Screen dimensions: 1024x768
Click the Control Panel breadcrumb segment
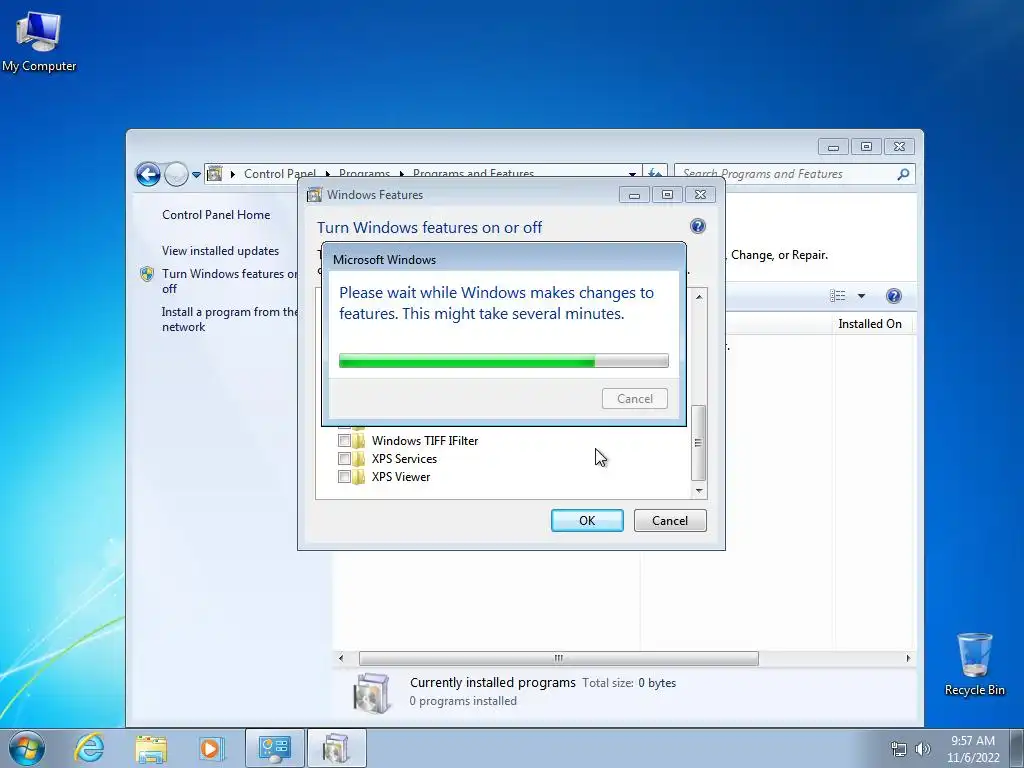click(x=280, y=173)
